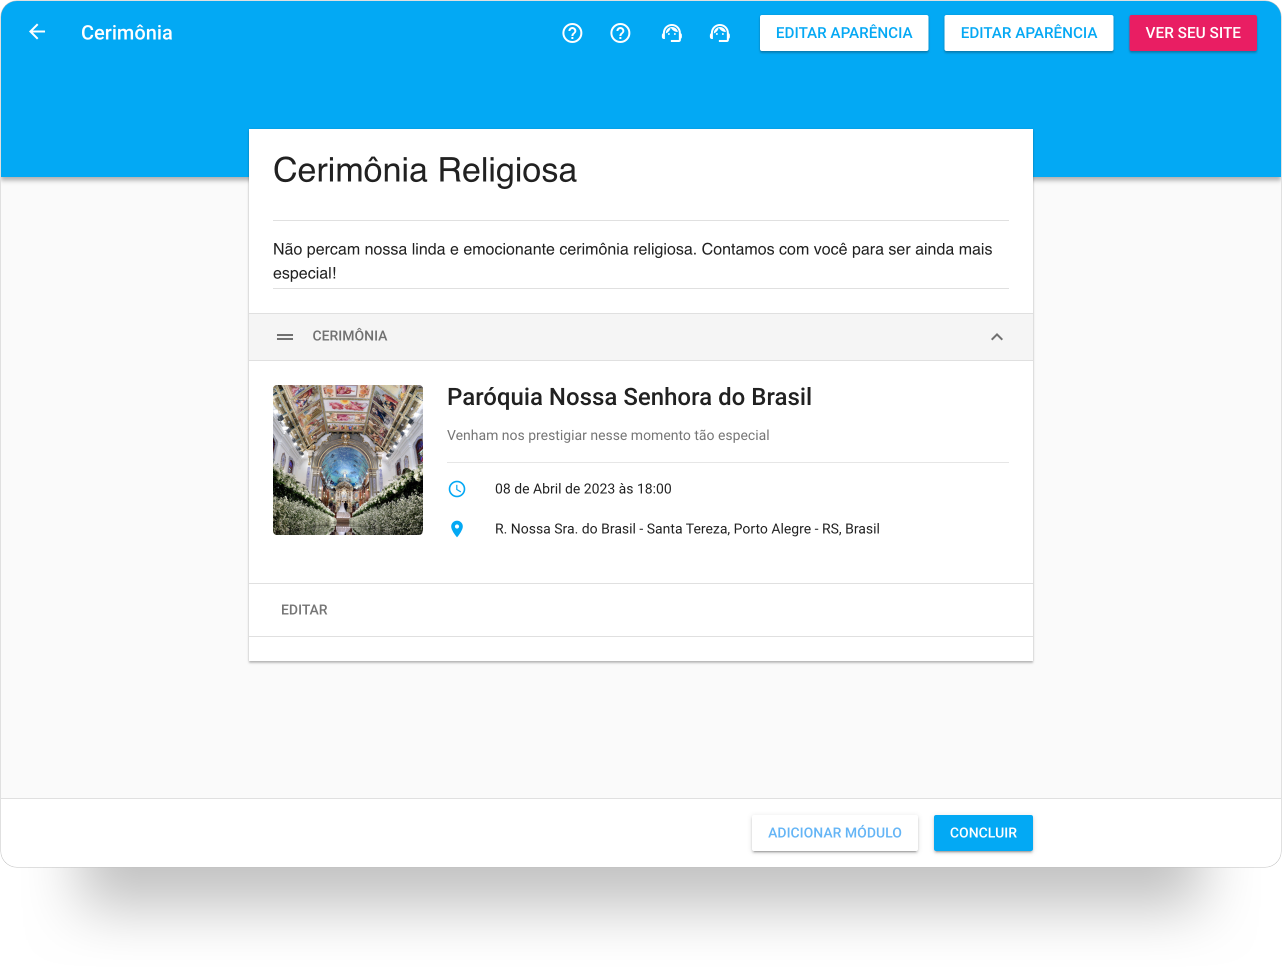Open support via the left headset icon

click(x=671, y=33)
